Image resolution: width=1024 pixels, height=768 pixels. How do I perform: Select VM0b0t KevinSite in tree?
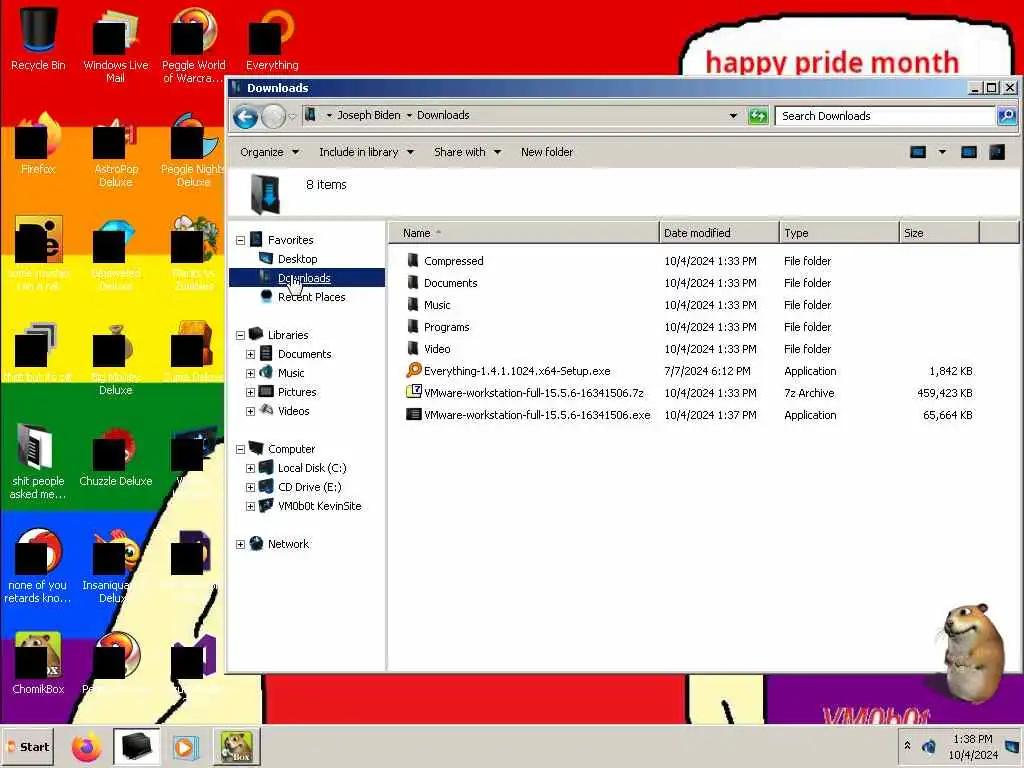tap(319, 505)
